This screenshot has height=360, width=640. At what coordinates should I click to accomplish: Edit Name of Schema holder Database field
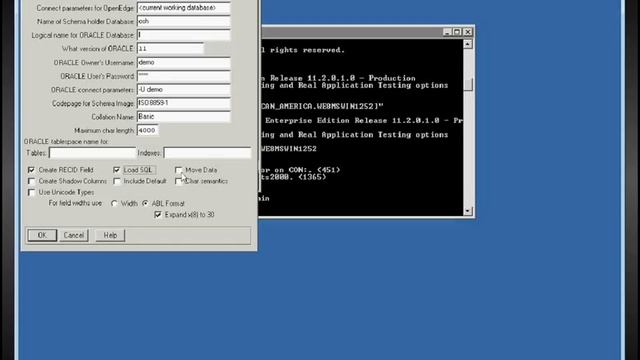coord(184,21)
